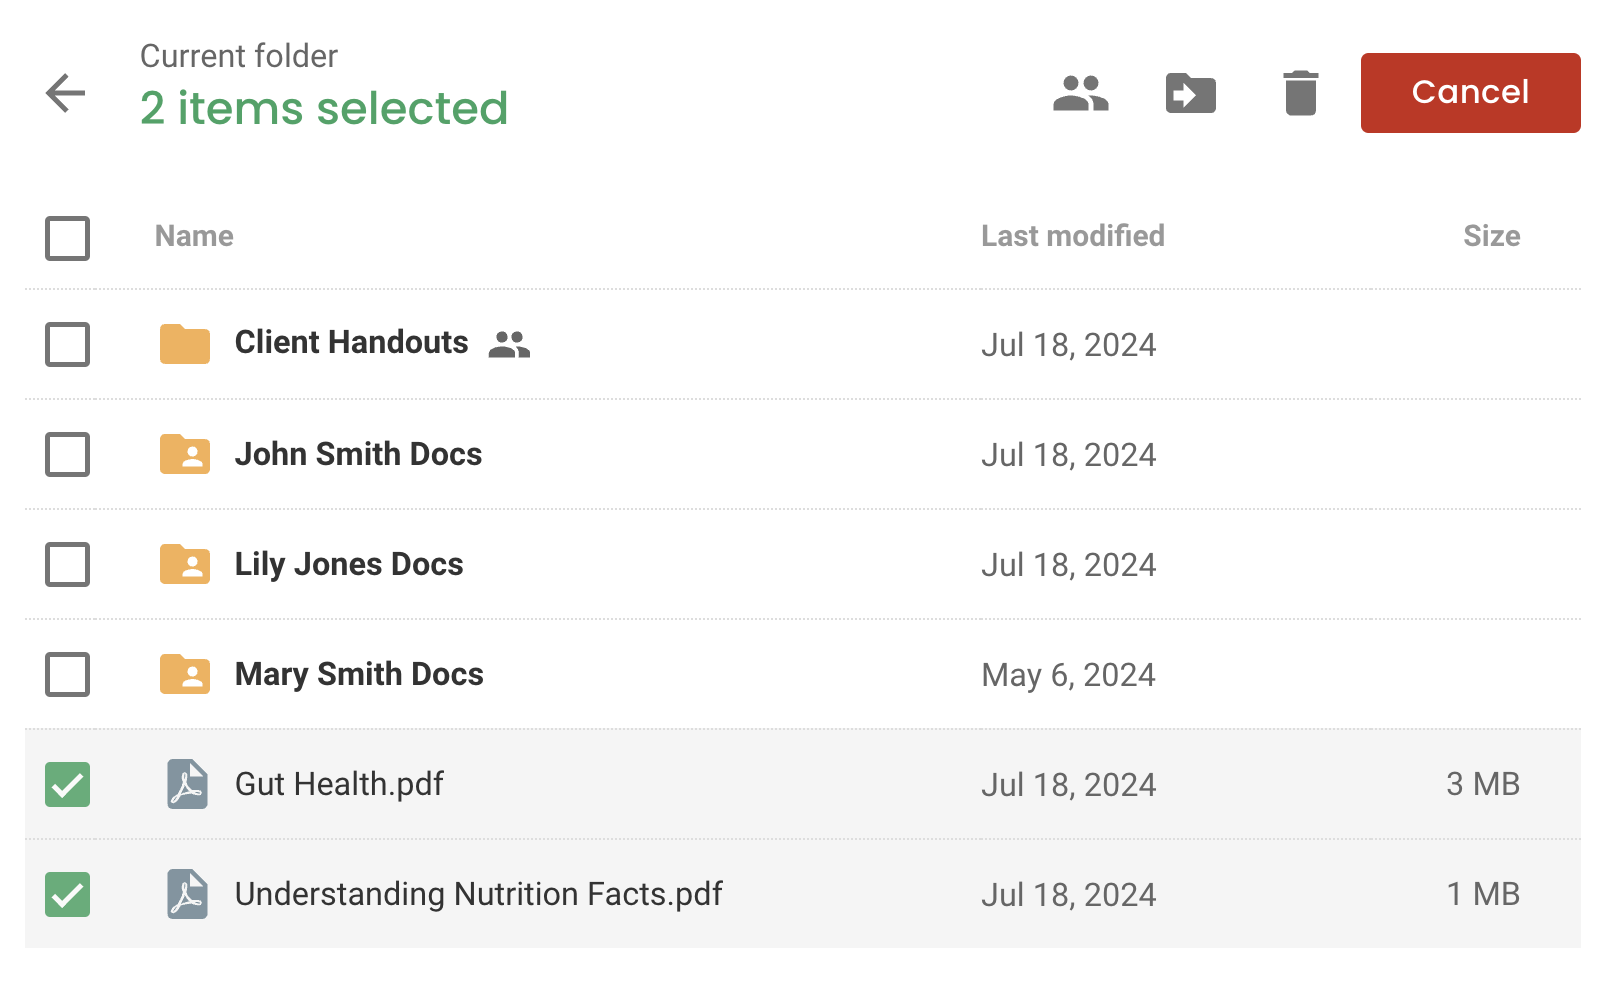Open the Mary Smith Docs folder
Viewport: 1604px width, 988px height.
pos(359,674)
